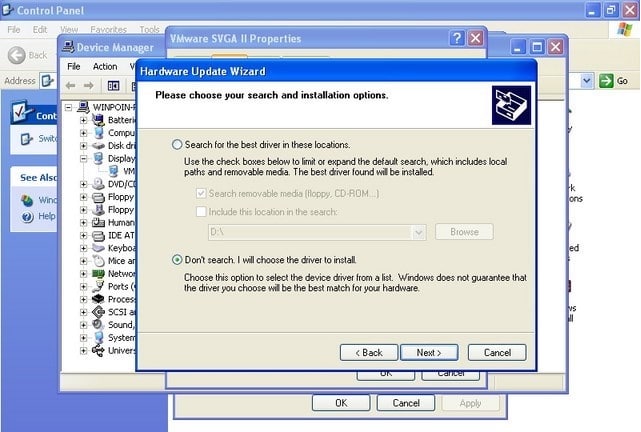Click the Sound speaker icon
641x432 pixels.
tap(98, 325)
